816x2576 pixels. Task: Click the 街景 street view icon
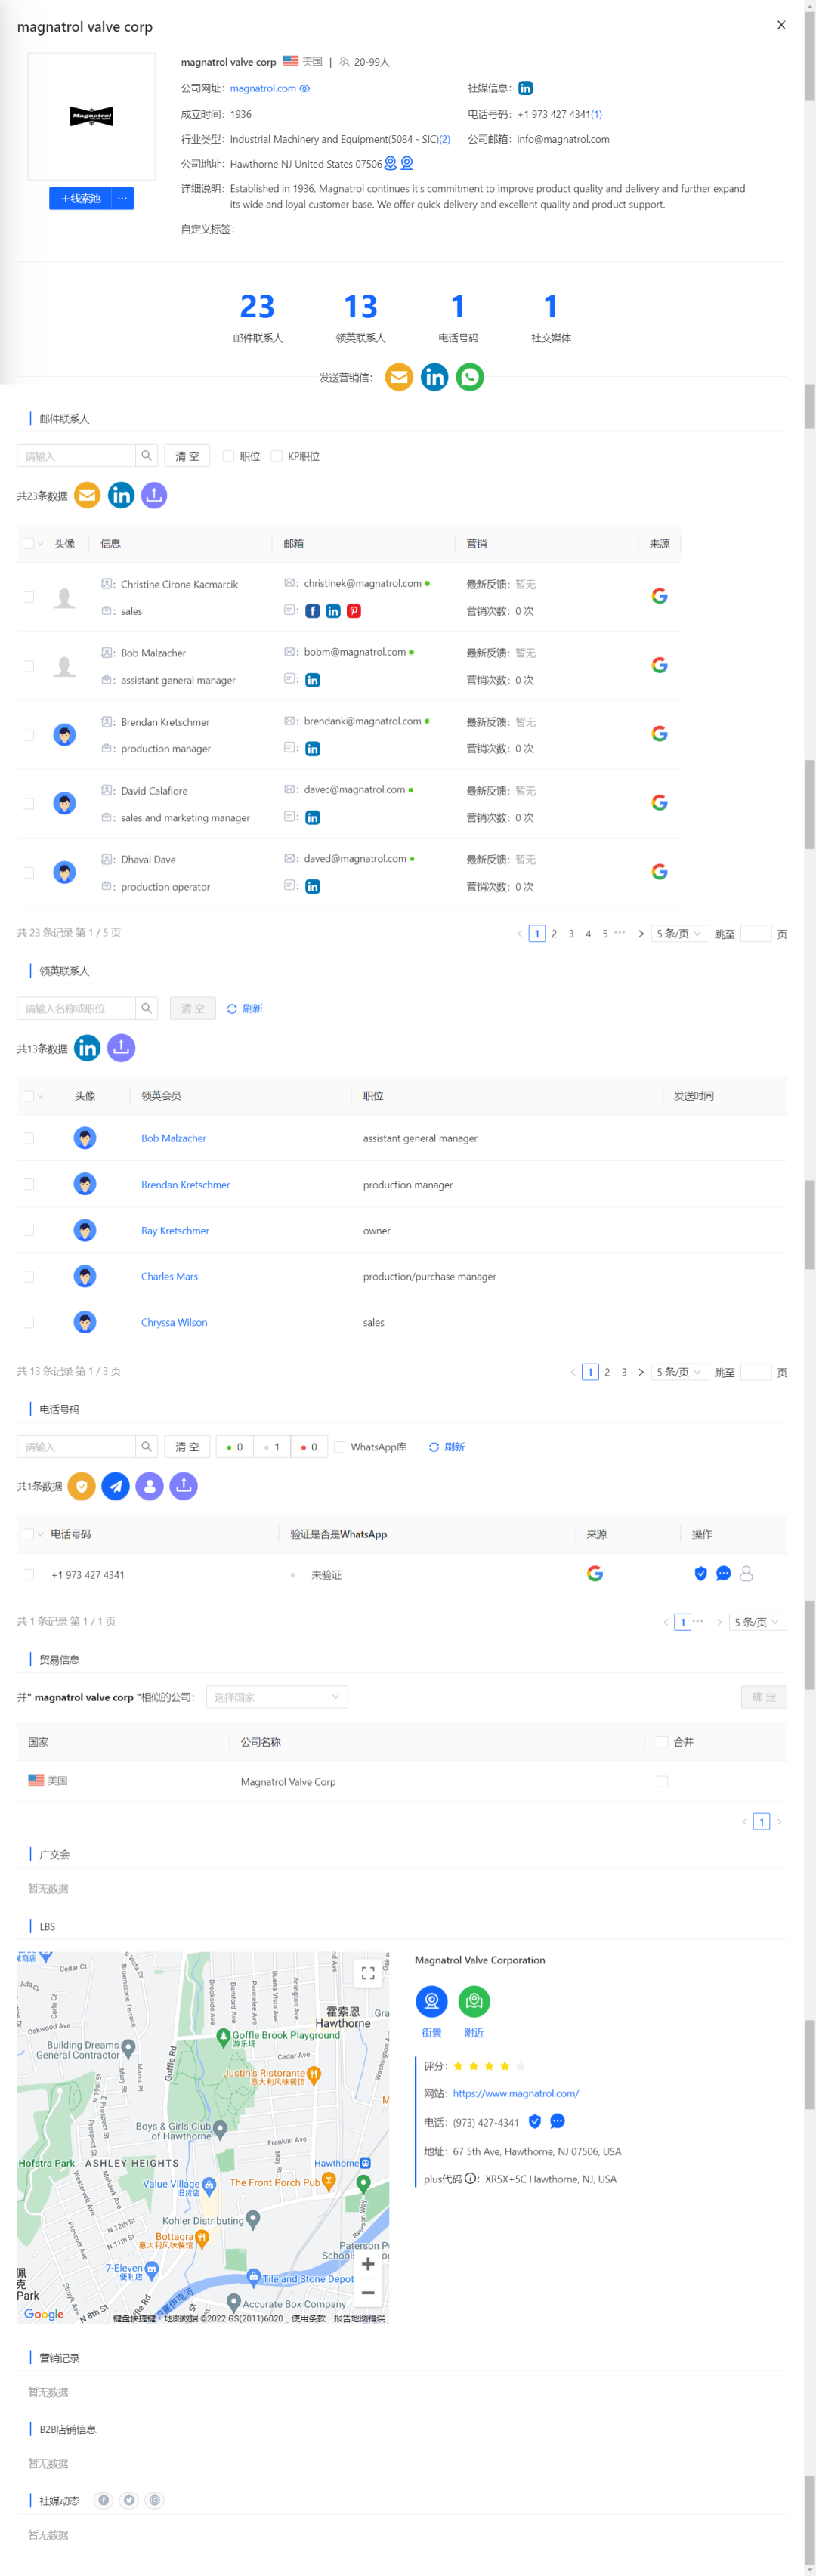pos(431,2002)
